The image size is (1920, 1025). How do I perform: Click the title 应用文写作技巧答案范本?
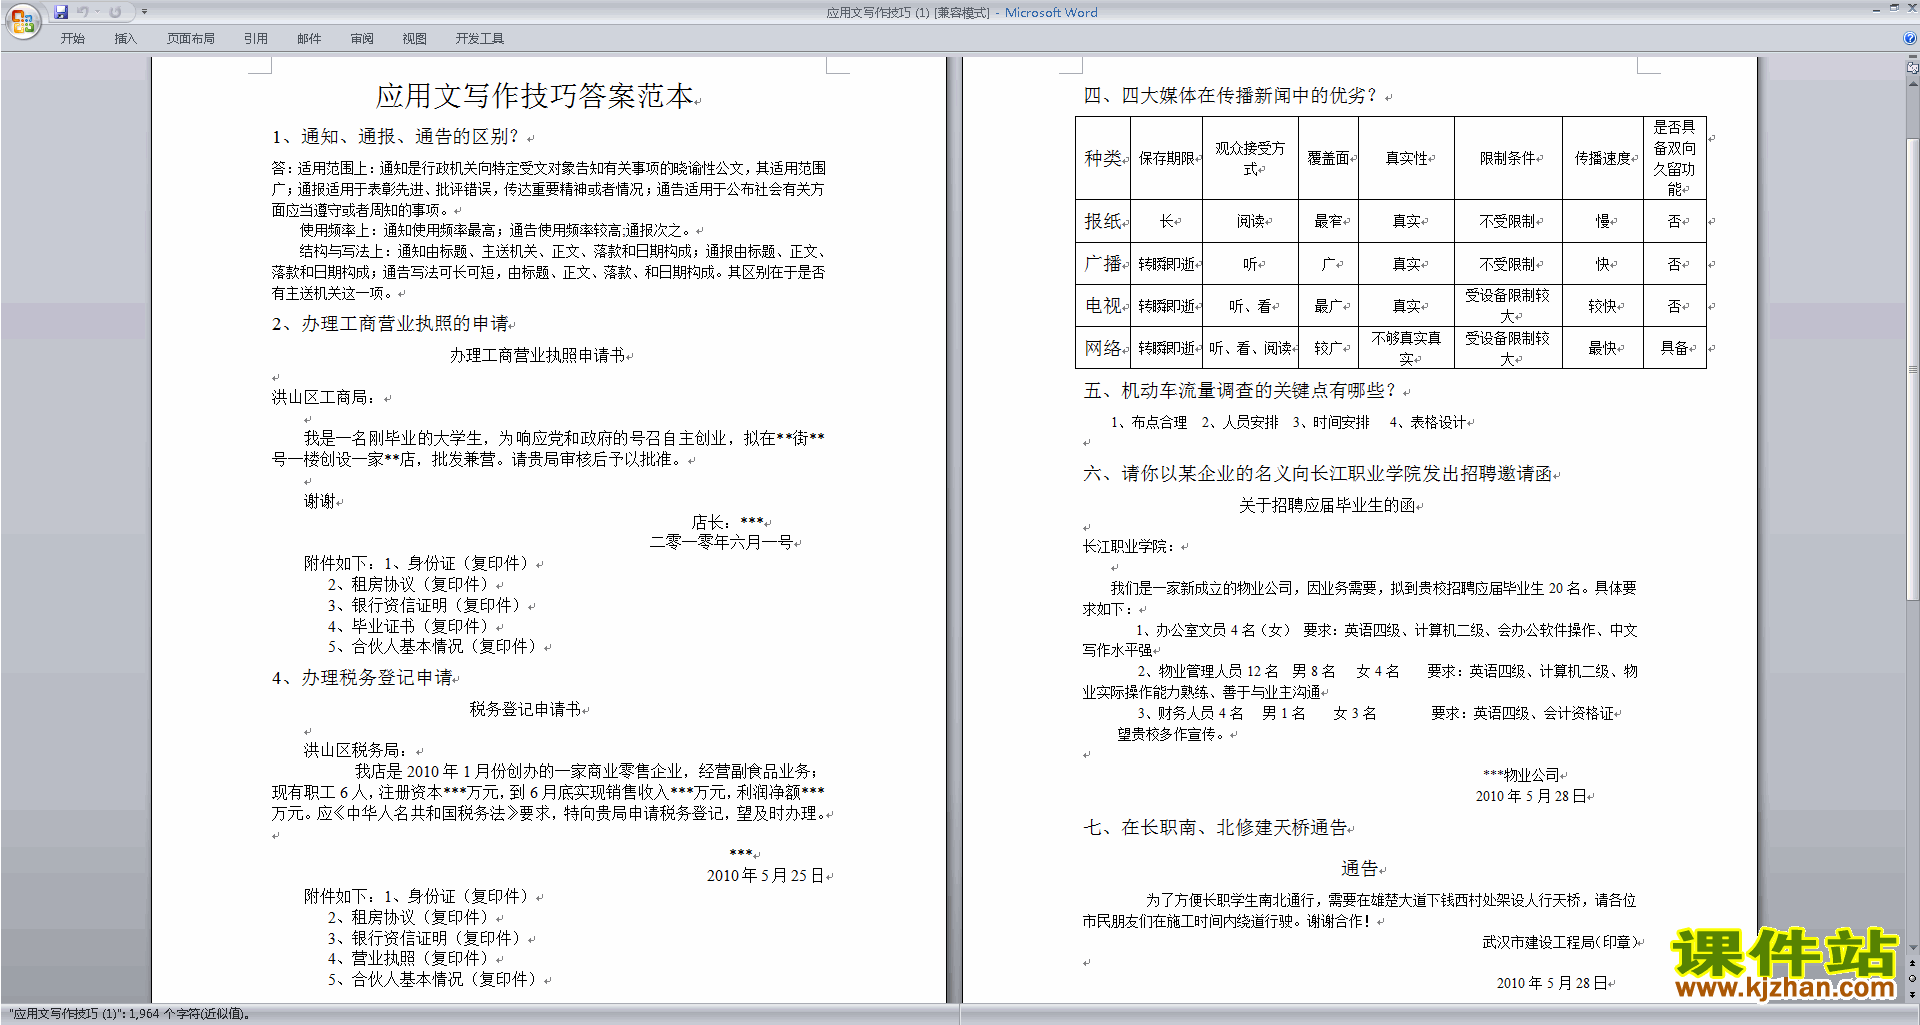click(x=535, y=96)
